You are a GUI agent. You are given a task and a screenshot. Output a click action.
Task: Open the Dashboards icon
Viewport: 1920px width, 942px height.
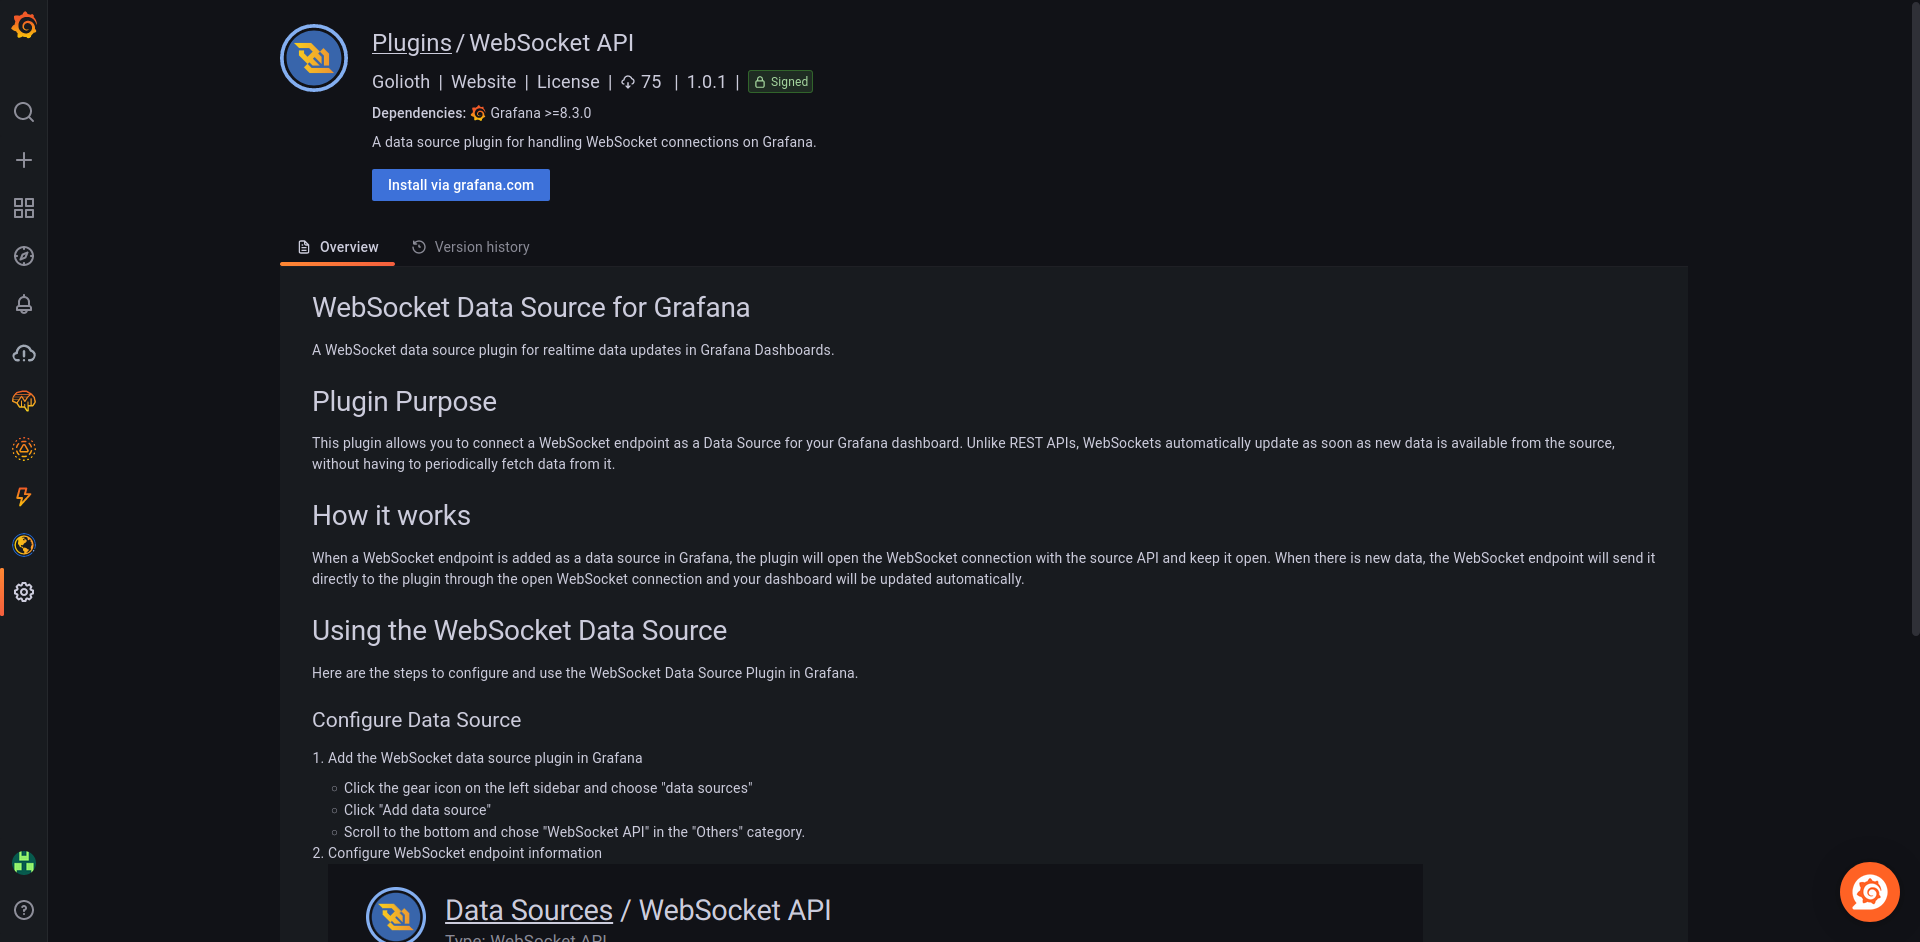pos(24,208)
